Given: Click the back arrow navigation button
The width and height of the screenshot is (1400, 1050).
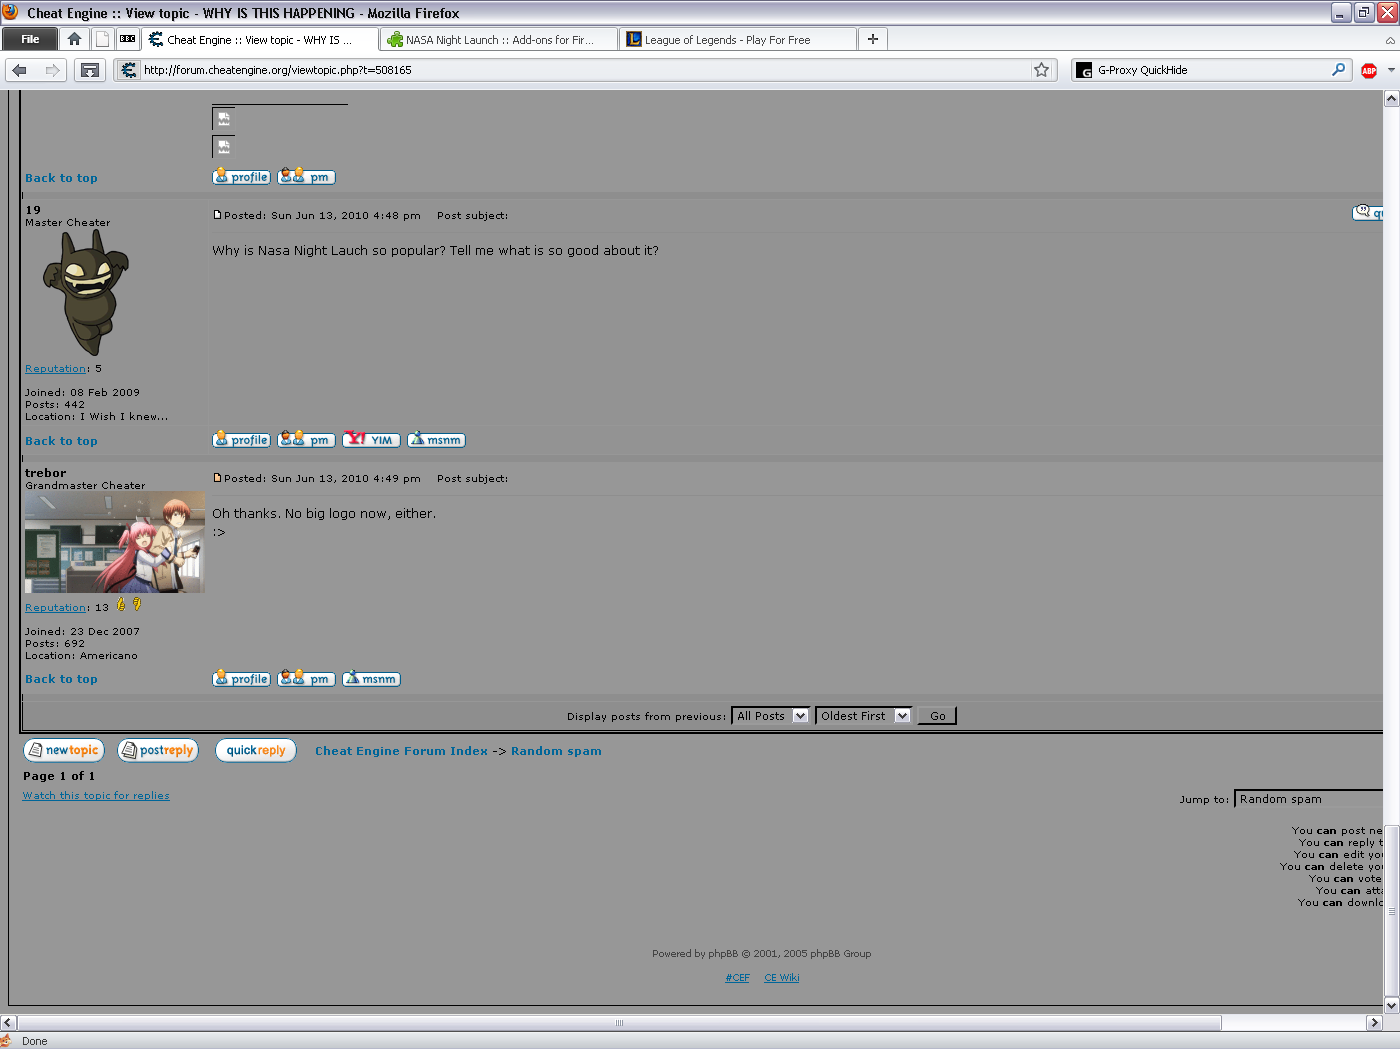Looking at the screenshot, I should coord(20,70).
